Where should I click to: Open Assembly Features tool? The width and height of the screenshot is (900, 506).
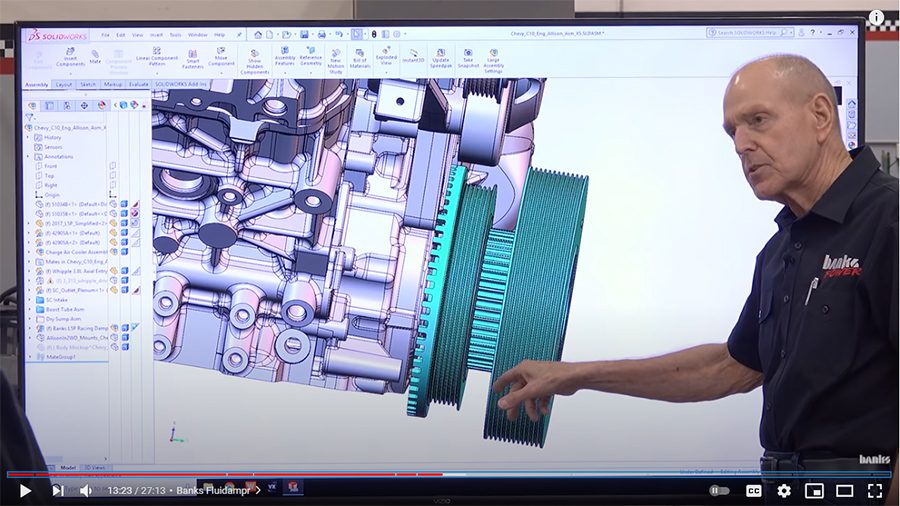(285, 56)
